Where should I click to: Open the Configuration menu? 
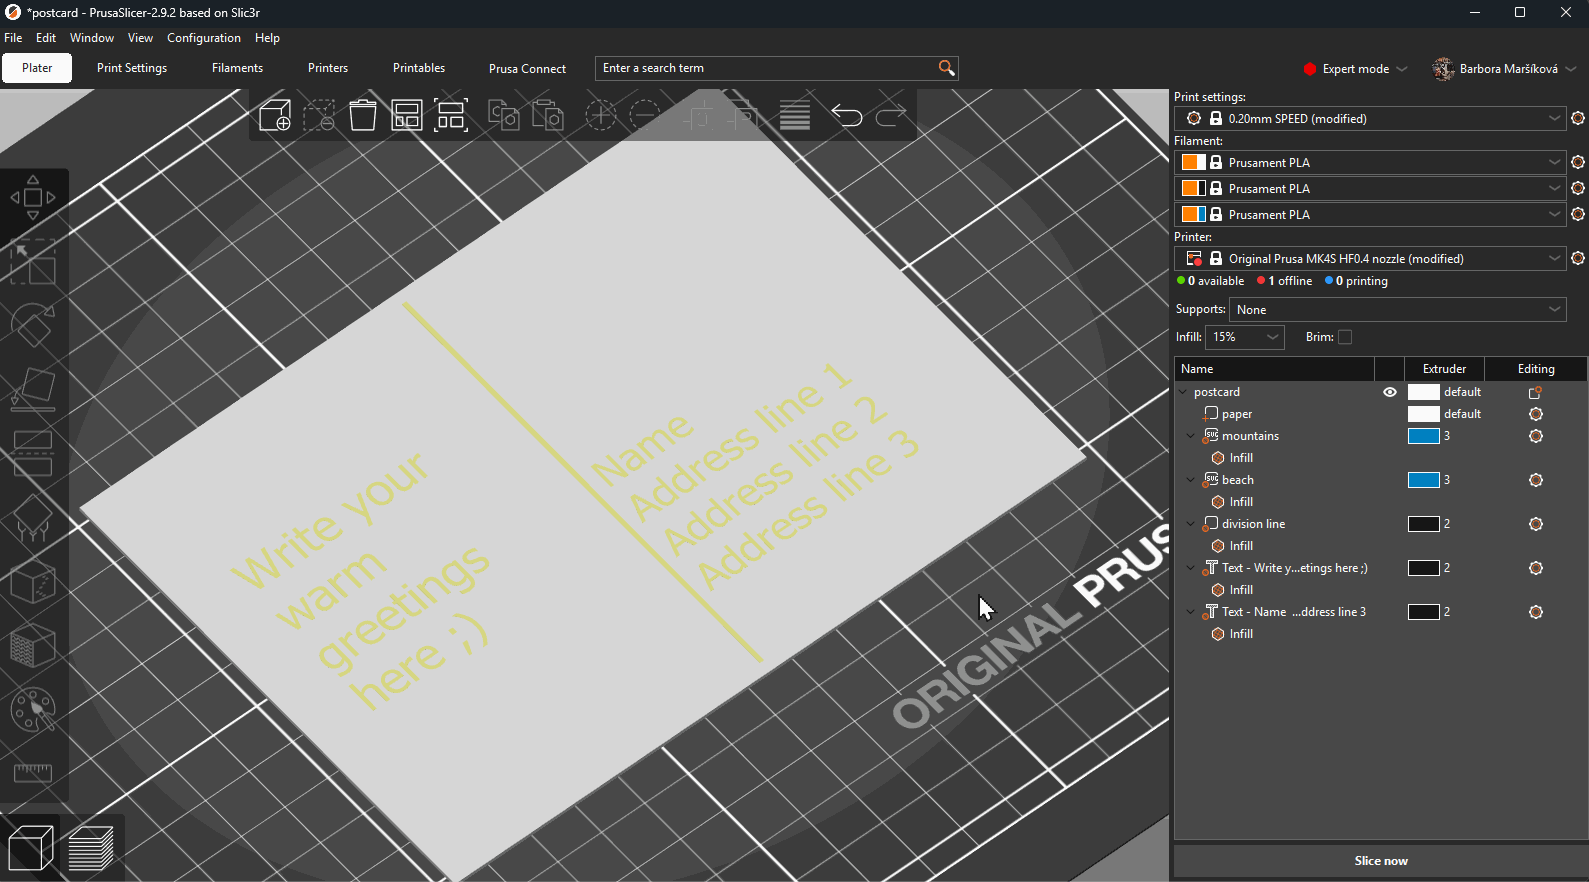point(203,38)
